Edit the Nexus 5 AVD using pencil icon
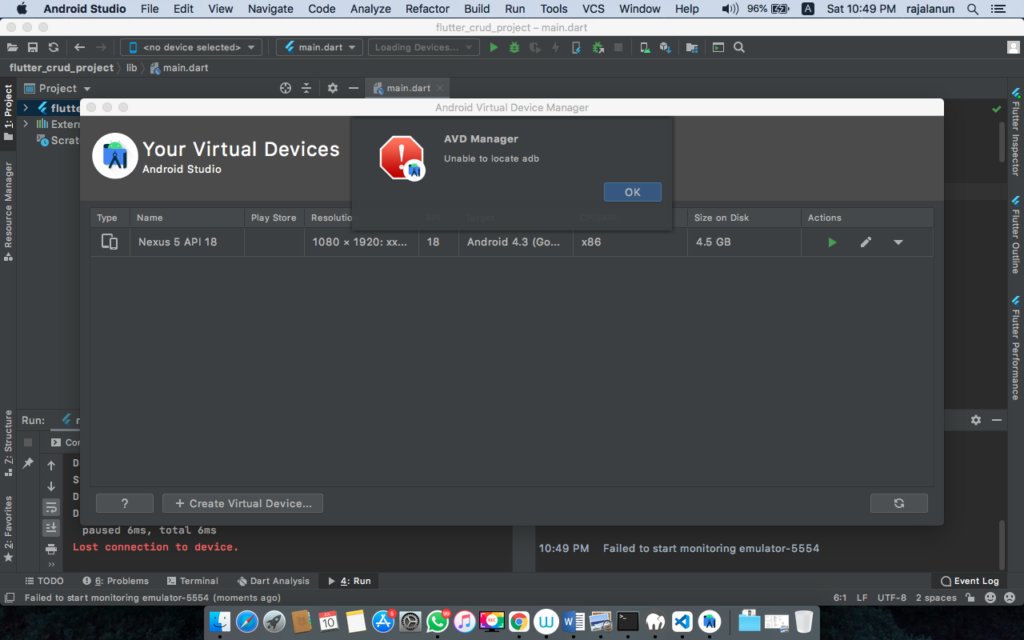The width and height of the screenshot is (1024, 640). tap(865, 241)
